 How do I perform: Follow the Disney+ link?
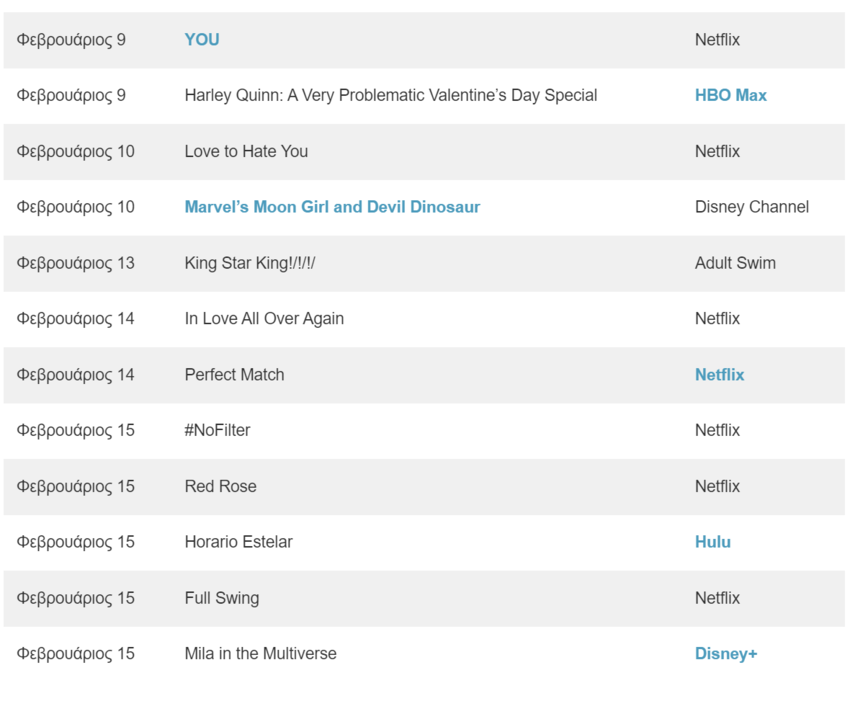725,654
